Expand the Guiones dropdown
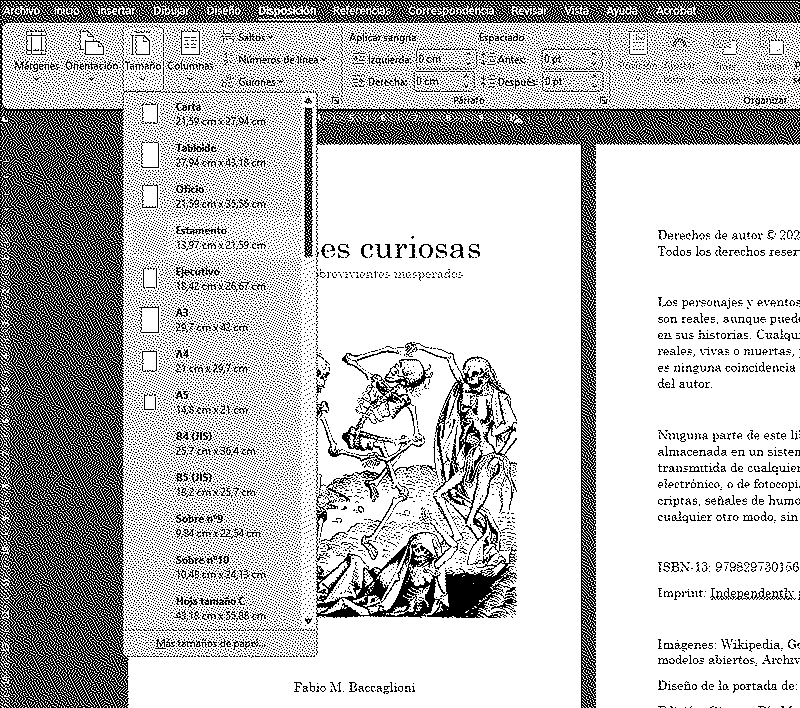The height and width of the screenshot is (708, 800). (257, 81)
